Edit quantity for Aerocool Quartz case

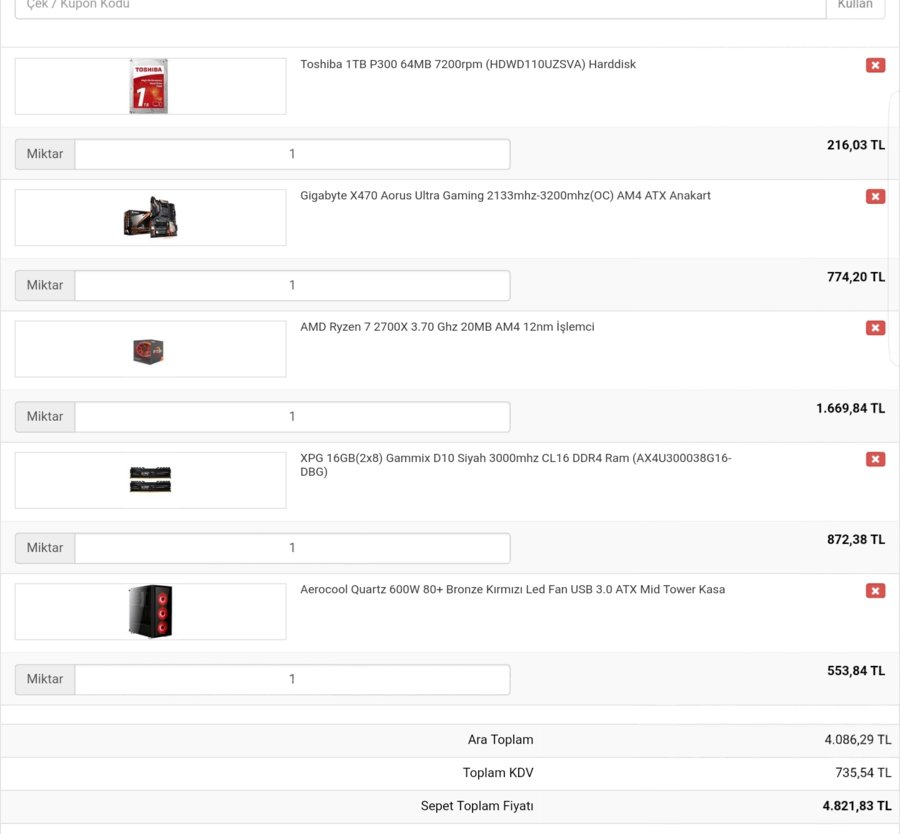(x=292, y=679)
